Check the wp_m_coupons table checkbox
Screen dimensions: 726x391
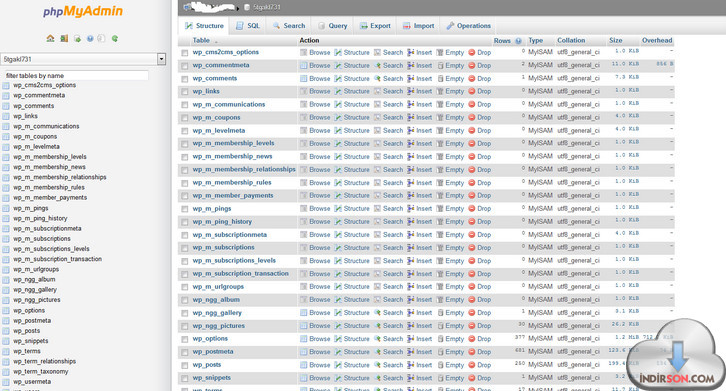185,118
